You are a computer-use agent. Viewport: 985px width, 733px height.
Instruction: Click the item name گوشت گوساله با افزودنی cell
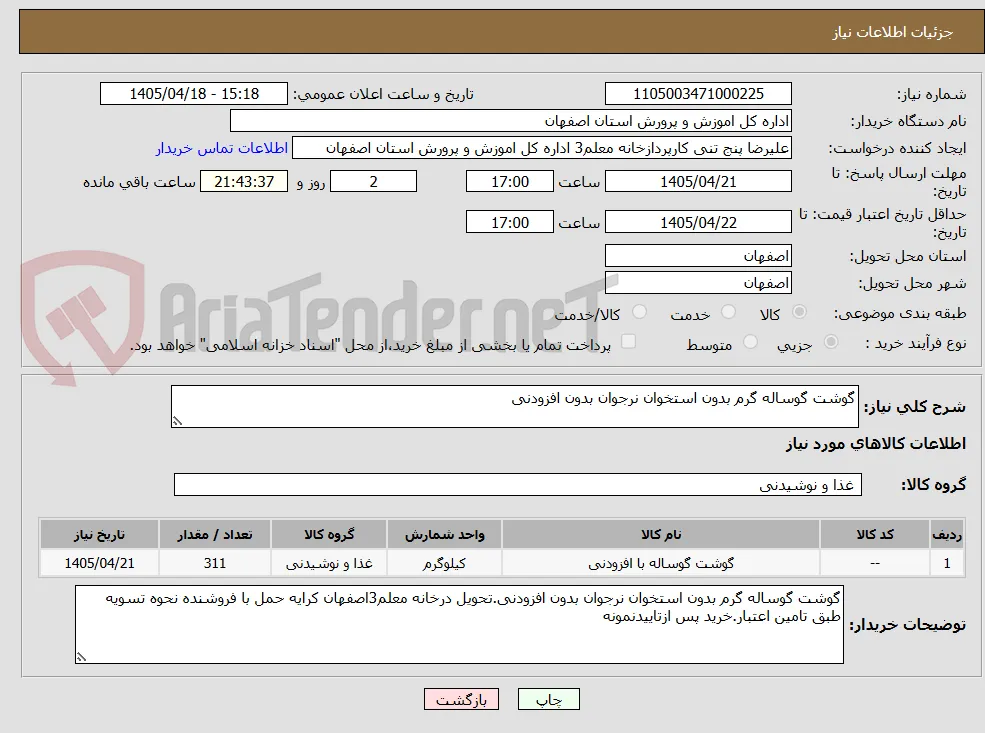click(x=661, y=563)
